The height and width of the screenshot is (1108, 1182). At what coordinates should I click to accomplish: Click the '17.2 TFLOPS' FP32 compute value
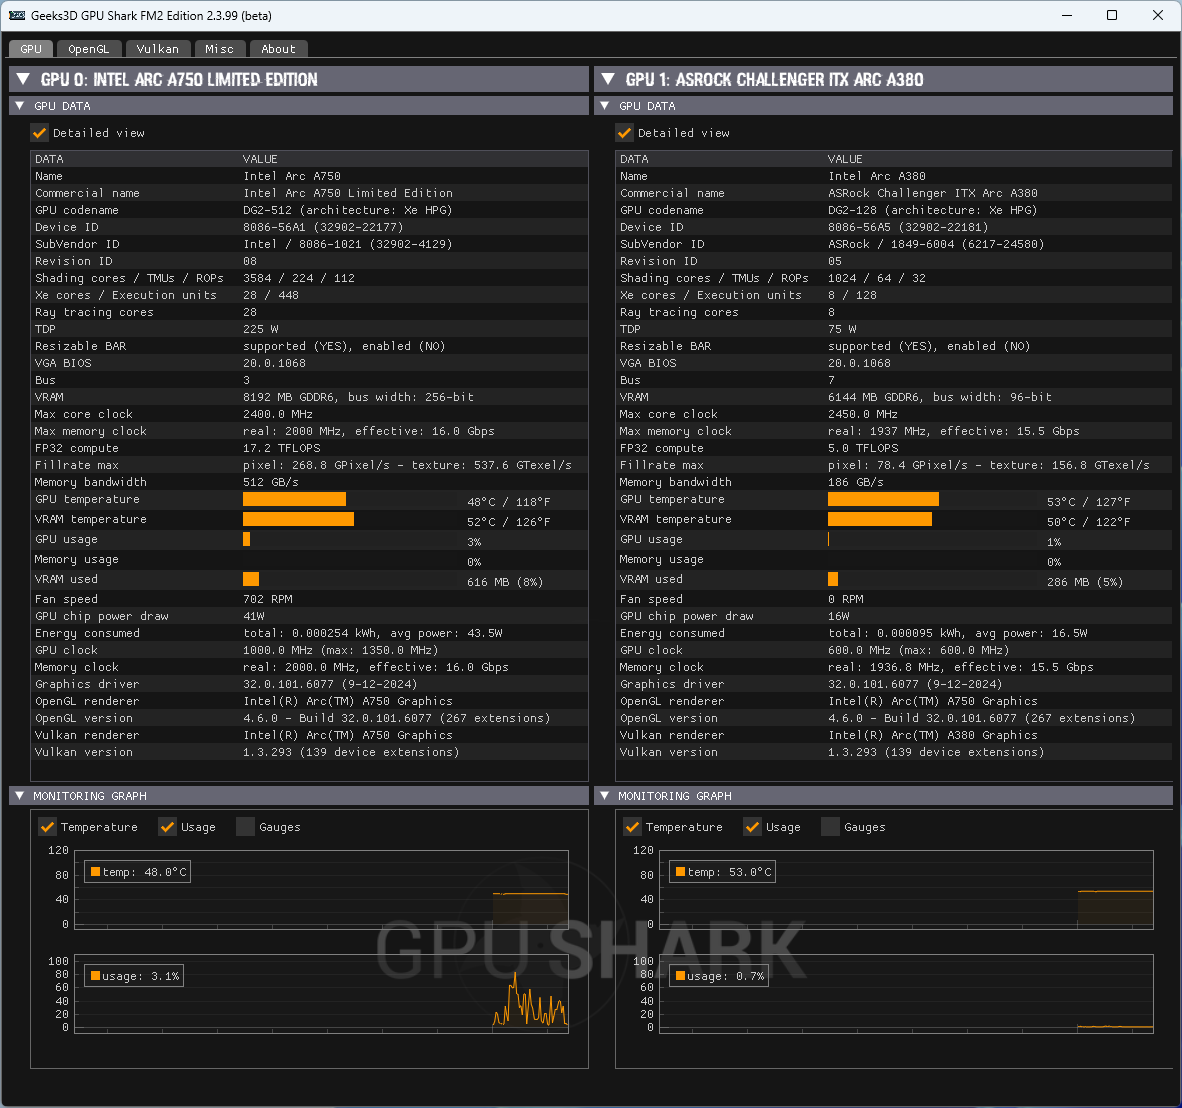[x=282, y=448]
